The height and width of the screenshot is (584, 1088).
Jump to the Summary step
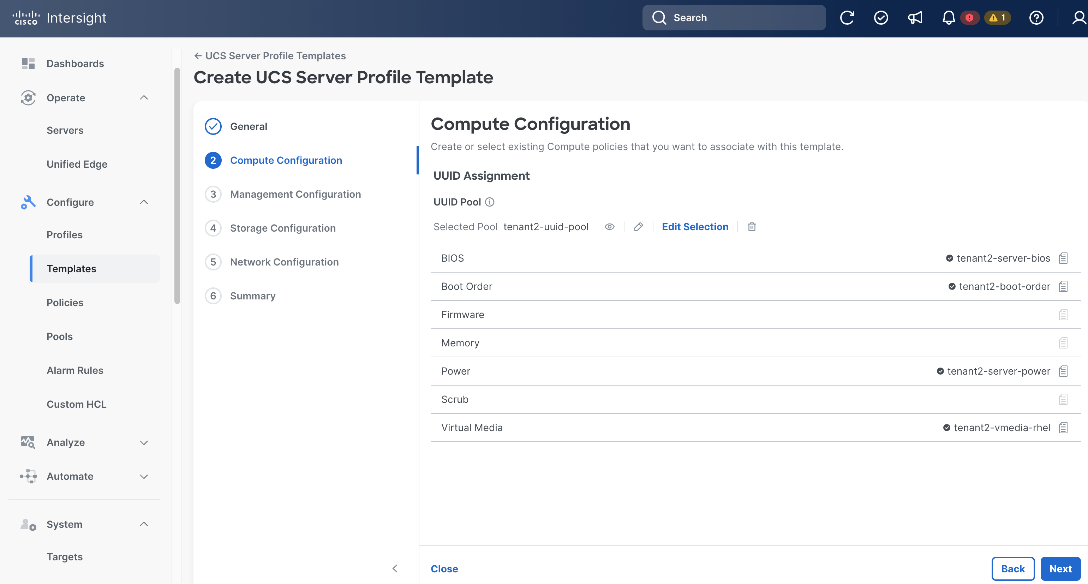(253, 295)
